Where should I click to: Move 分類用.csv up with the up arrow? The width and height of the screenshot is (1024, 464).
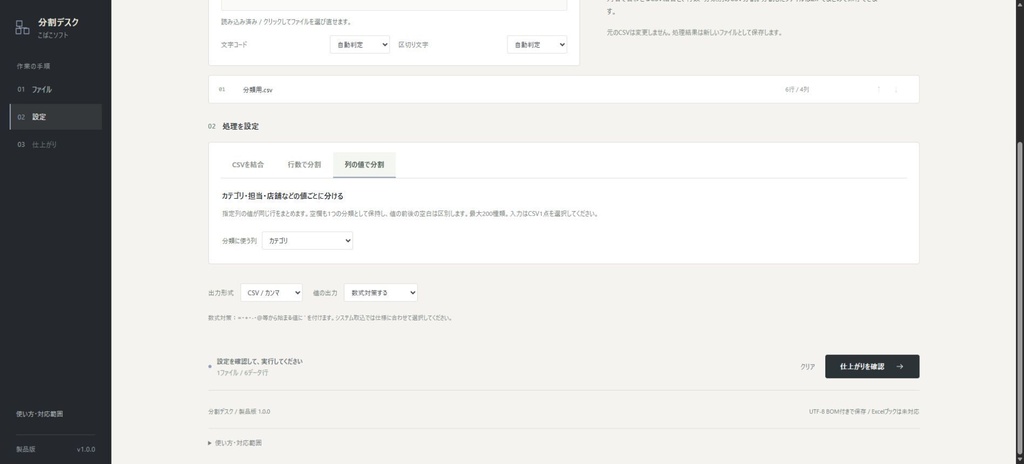click(878, 90)
